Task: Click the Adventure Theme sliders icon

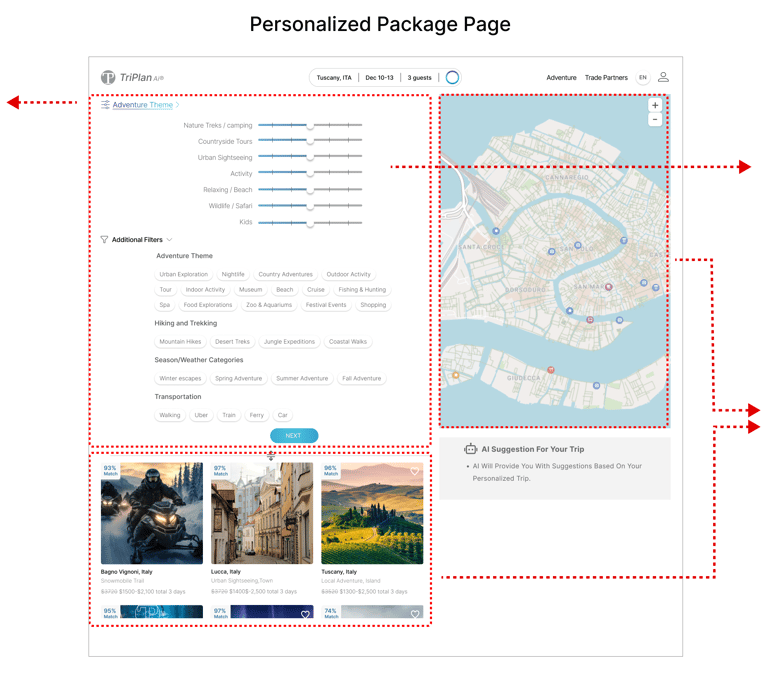Action: (105, 105)
